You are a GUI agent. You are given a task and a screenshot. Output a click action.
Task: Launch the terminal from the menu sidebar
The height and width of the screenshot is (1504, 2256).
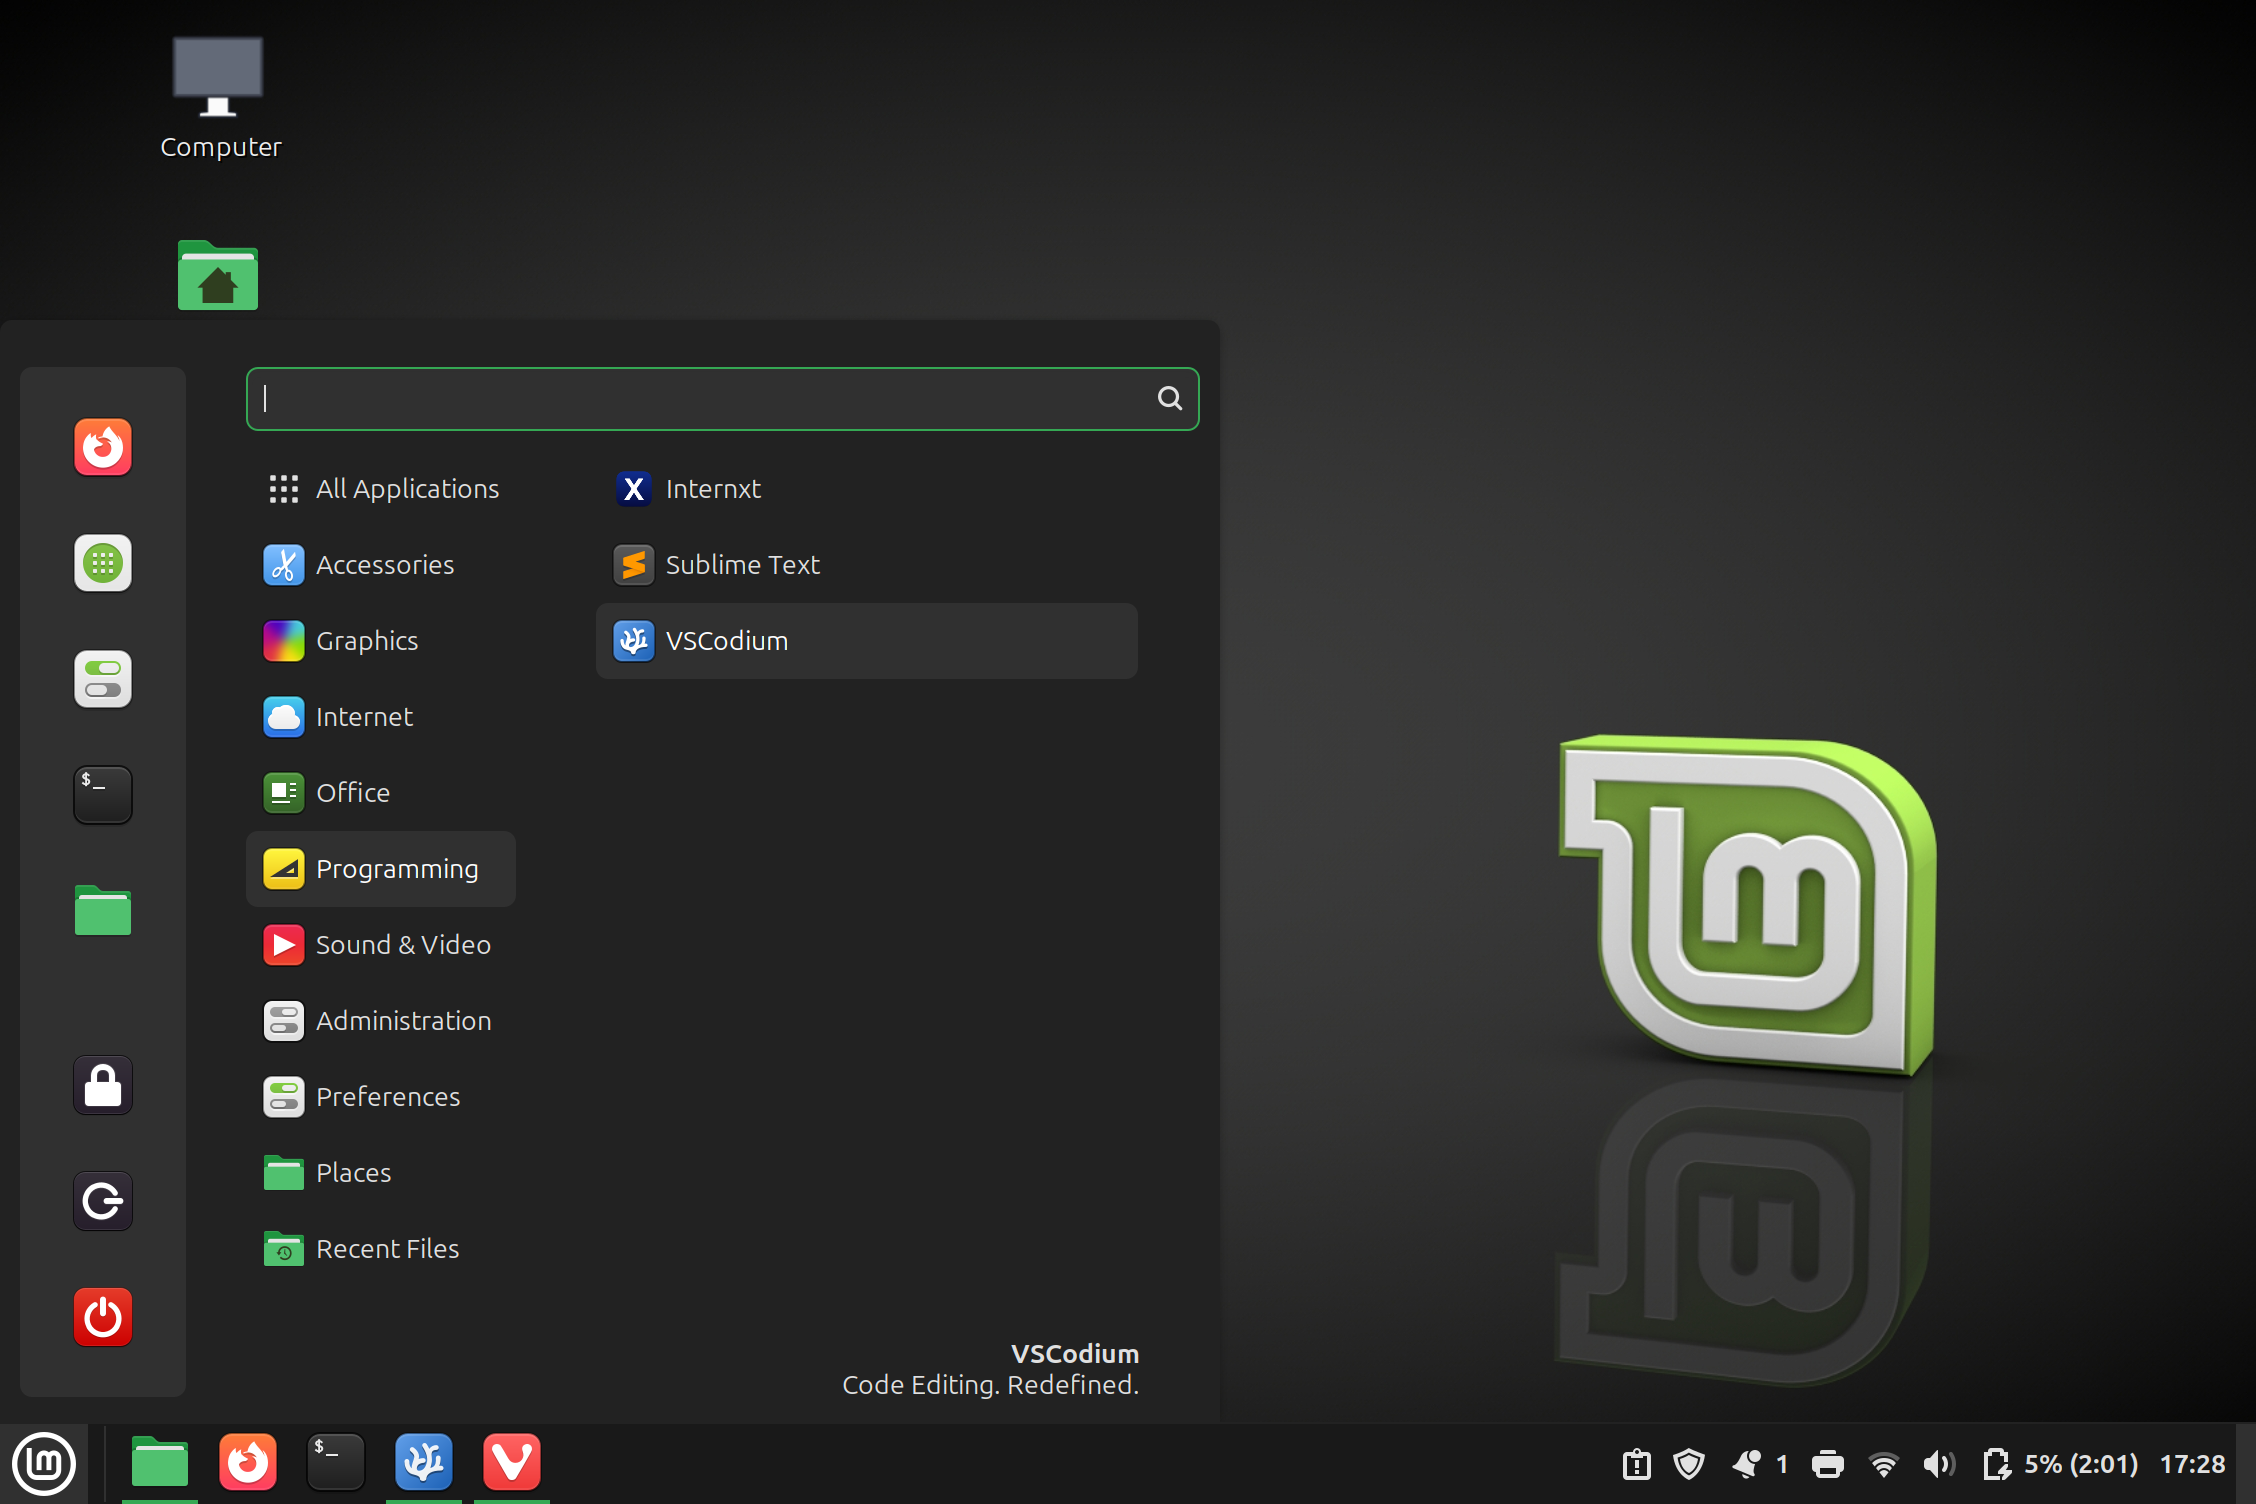[102, 794]
